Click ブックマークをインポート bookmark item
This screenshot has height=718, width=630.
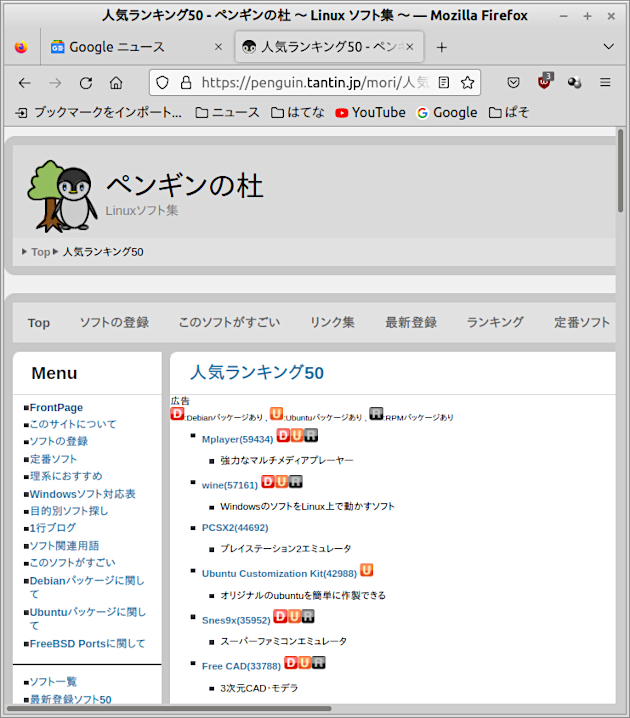98,113
